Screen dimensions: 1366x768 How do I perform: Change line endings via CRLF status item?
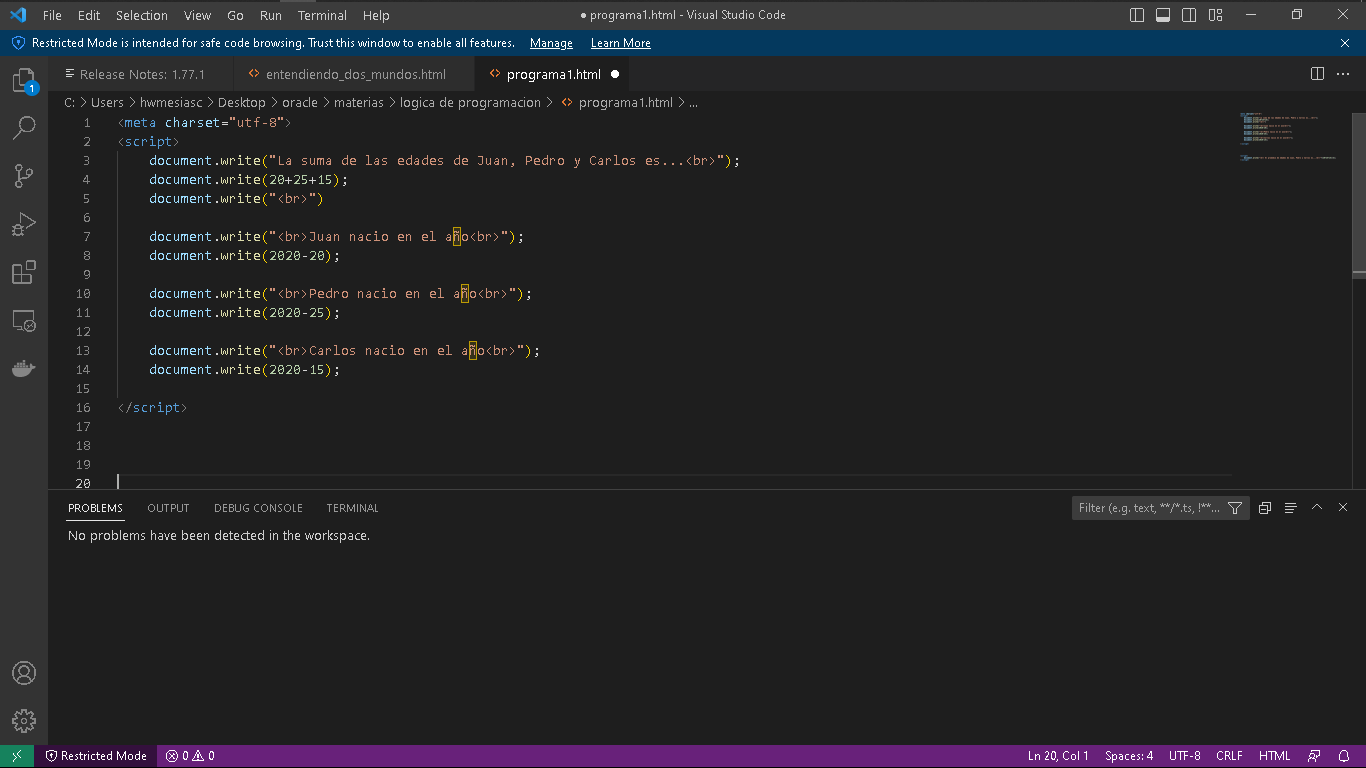tap(1229, 756)
